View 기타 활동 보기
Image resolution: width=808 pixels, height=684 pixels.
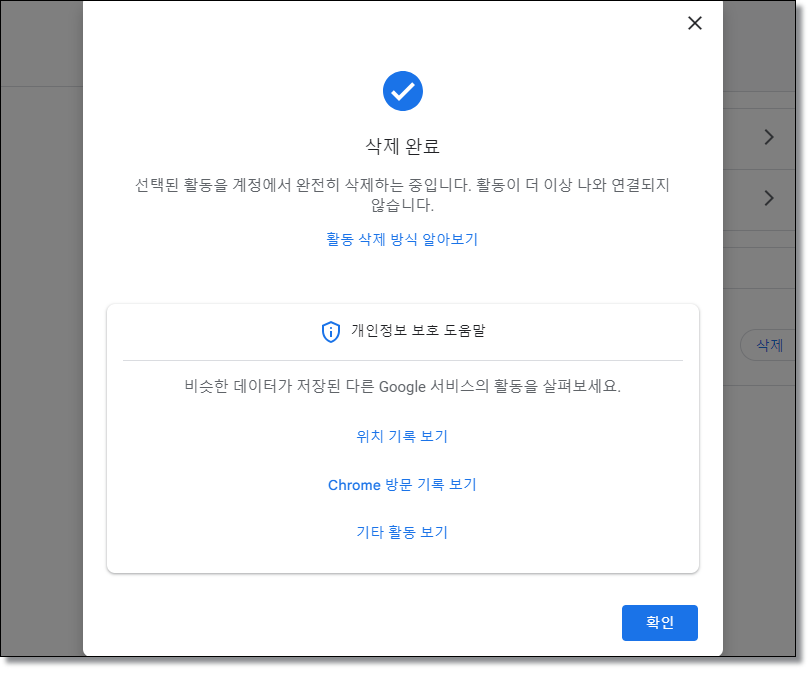(402, 532)
